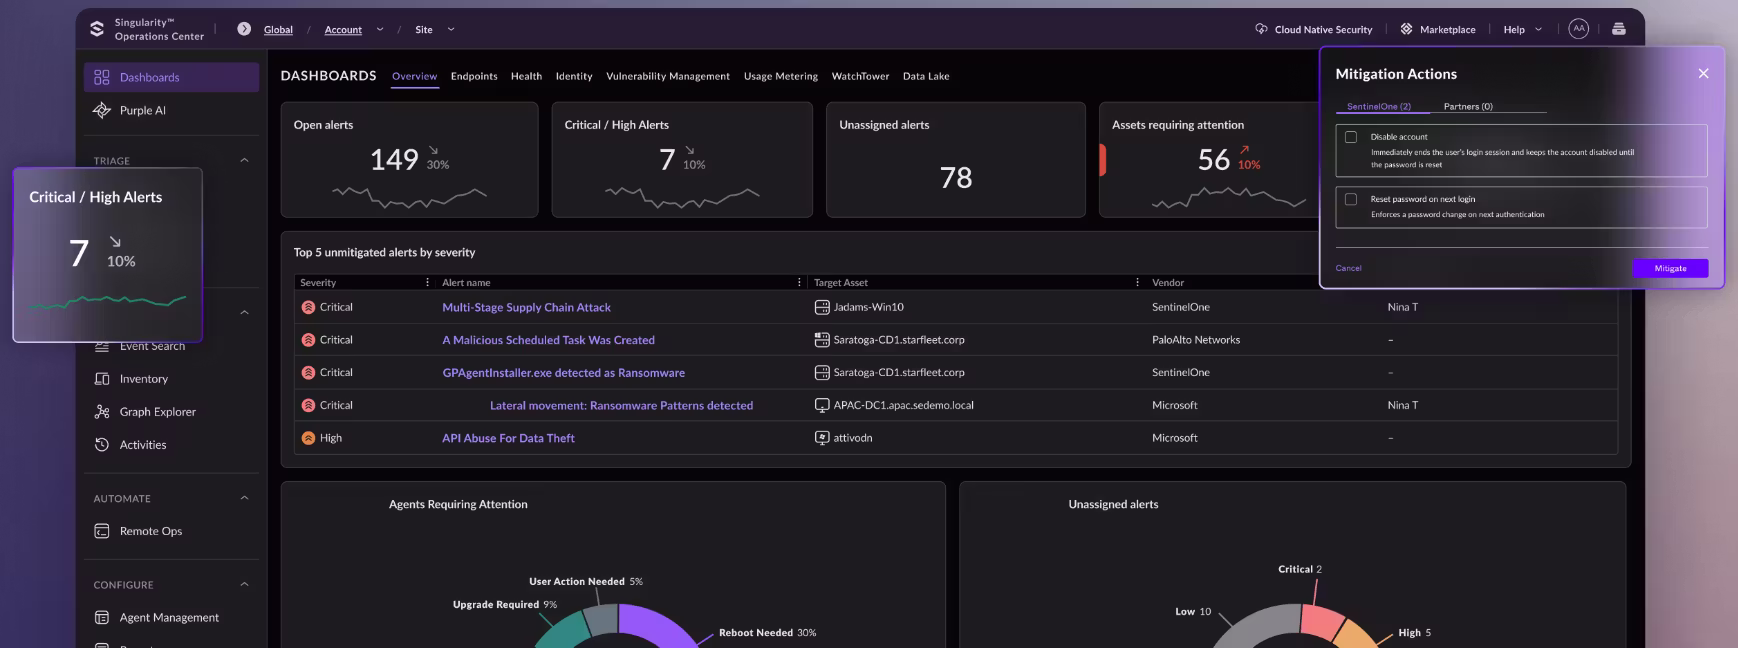Click the Inventory sidebar icon

coord(101,379)
